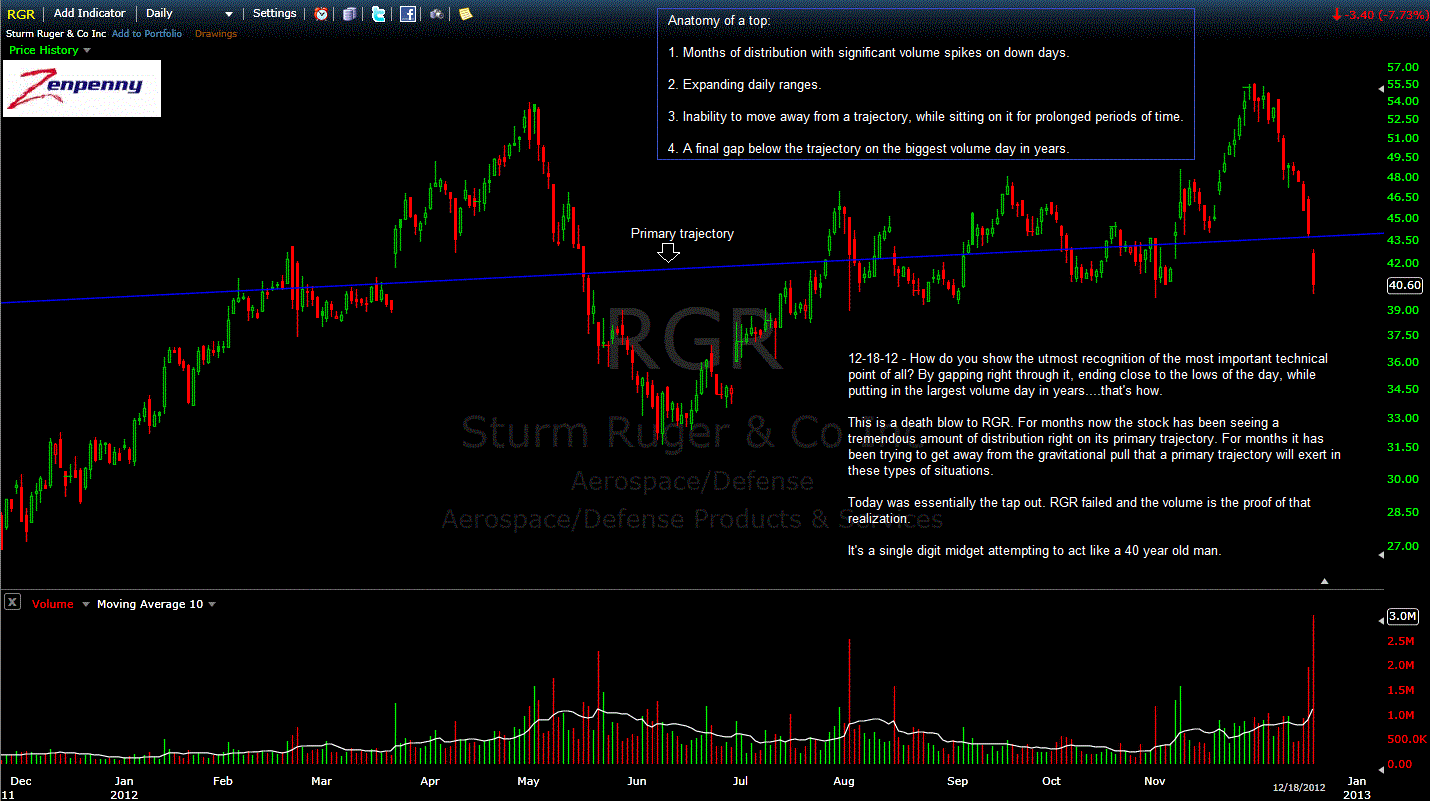This screenshot has width=1430, height=801.
Task: Click the 12-18-12 commentary paragraph
Action: (x=1088, y=374)
